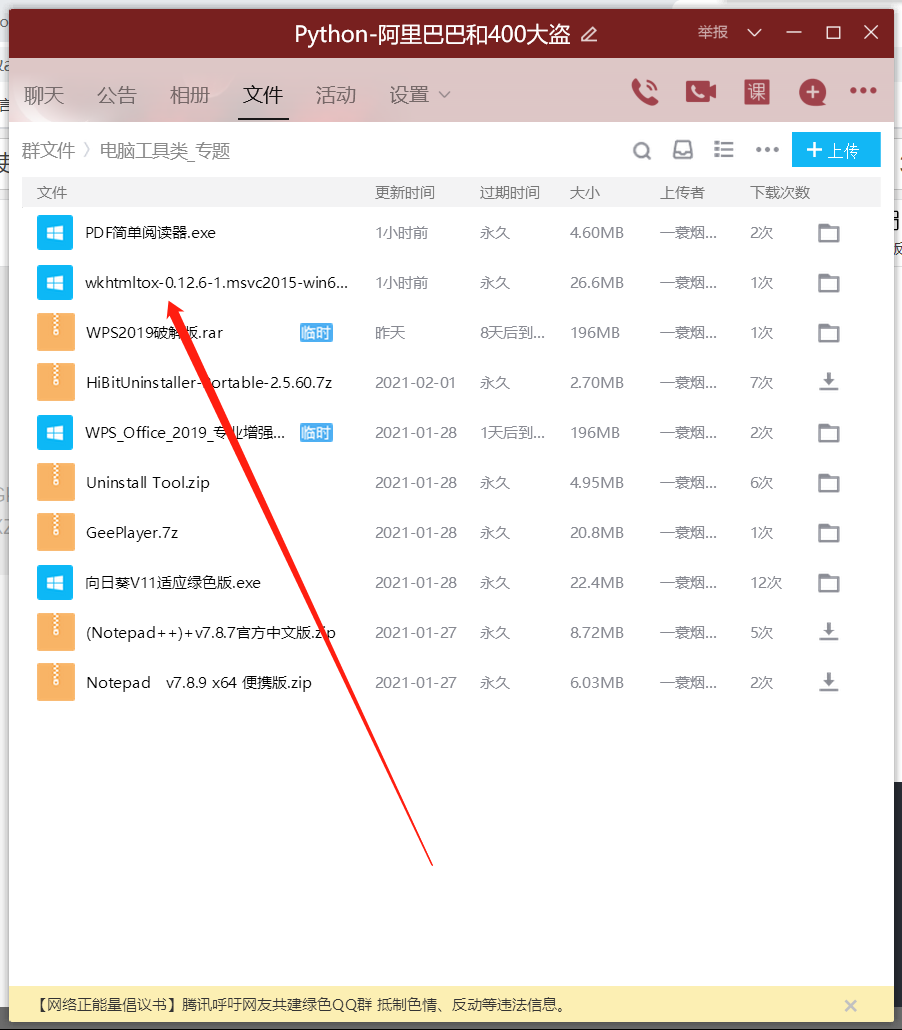Open file search in the toolbar
The image size is (902, 1030).
pos(641,150)
